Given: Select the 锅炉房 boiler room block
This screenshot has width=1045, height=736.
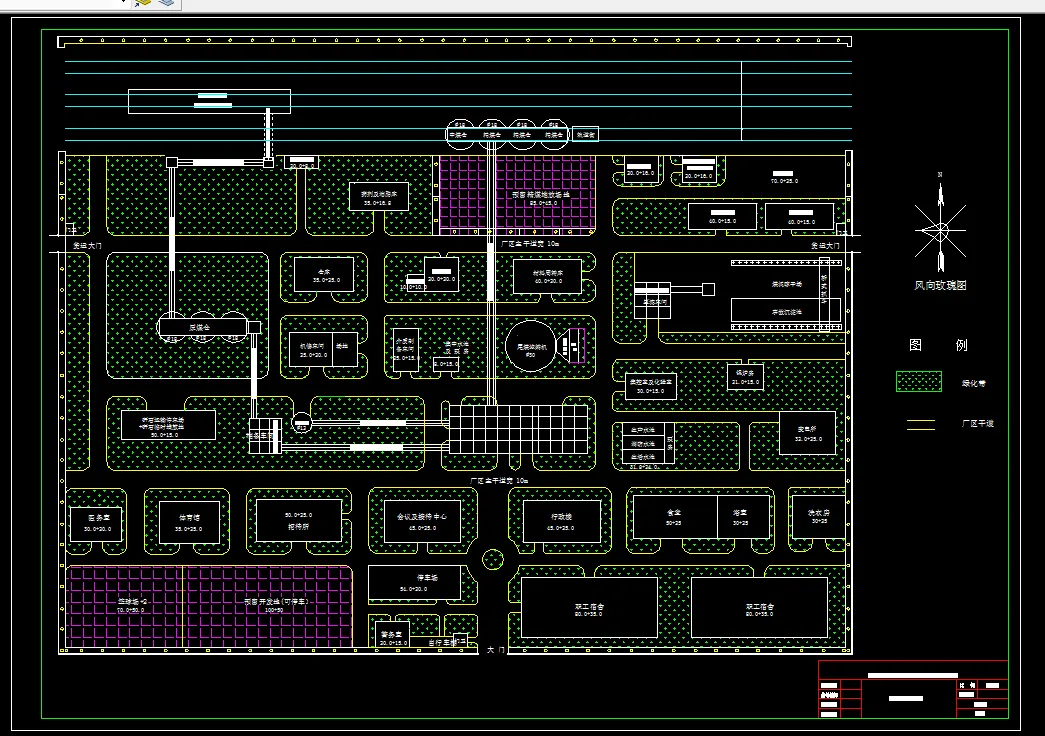Looking at the screenshot, I should click(745, 377).
